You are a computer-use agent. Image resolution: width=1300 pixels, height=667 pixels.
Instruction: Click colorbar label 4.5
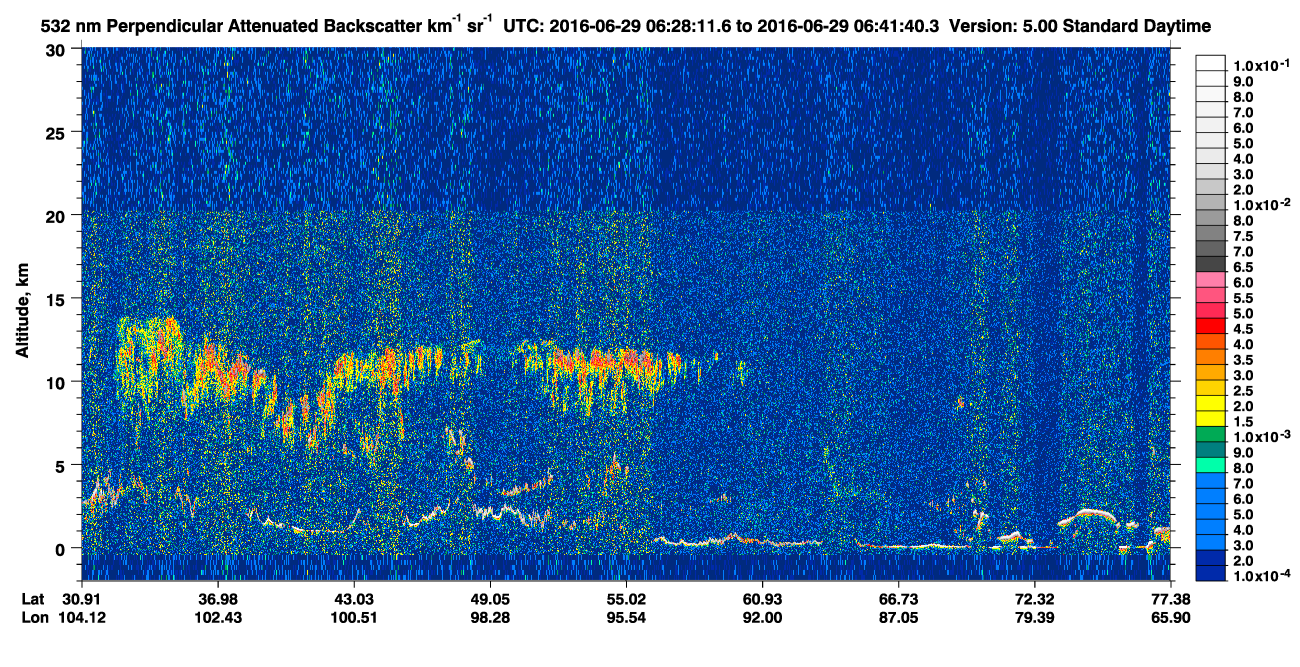[1243, 329]
